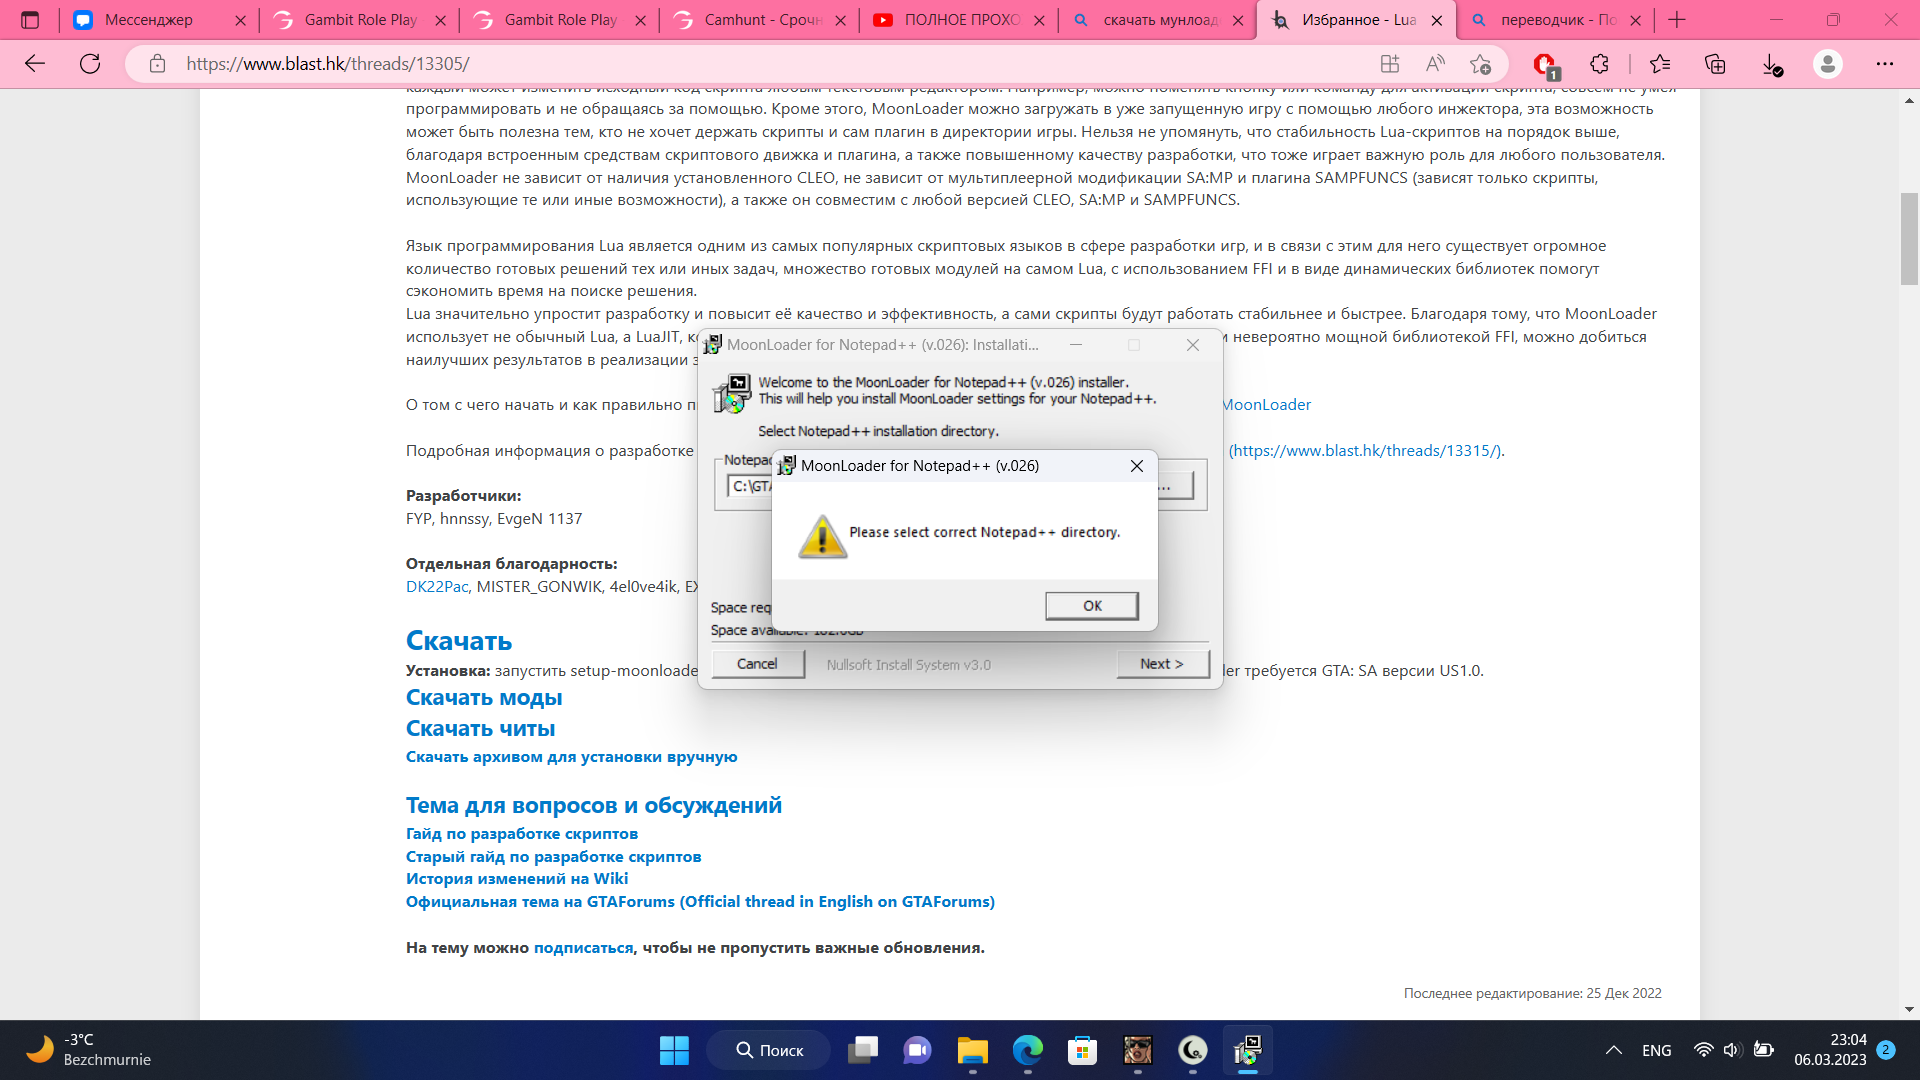Open the adblocker extension icon
The height and width of the screenshot is (1080, 1920).
pyautogui.click(x=1545, y=64)
